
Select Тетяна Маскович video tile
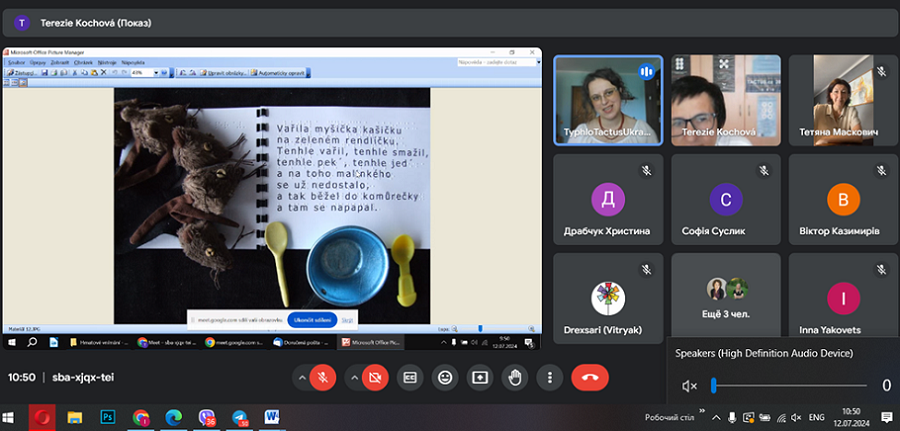tap(844, 100)
